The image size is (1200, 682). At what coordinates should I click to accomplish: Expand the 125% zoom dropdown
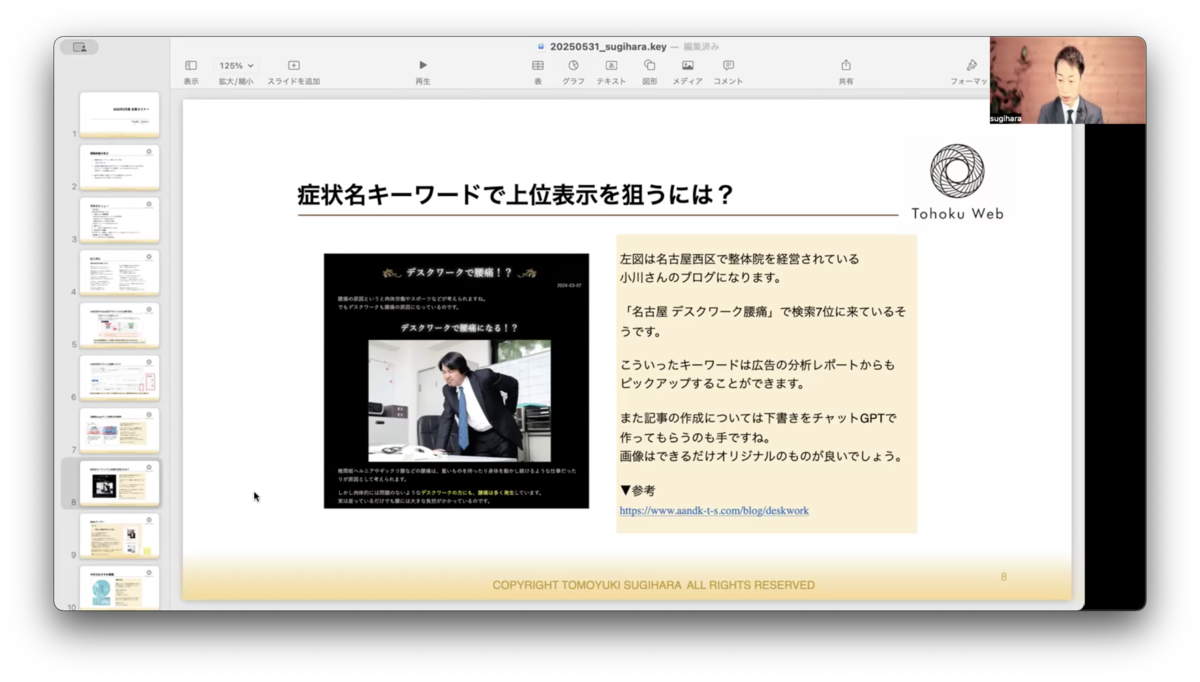237,66
